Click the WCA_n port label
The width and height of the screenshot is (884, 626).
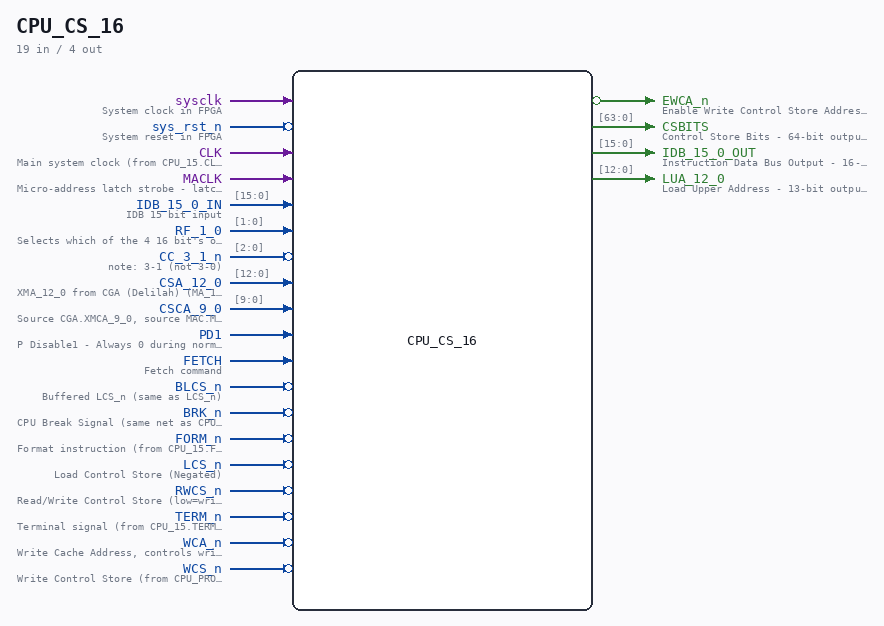202,543
